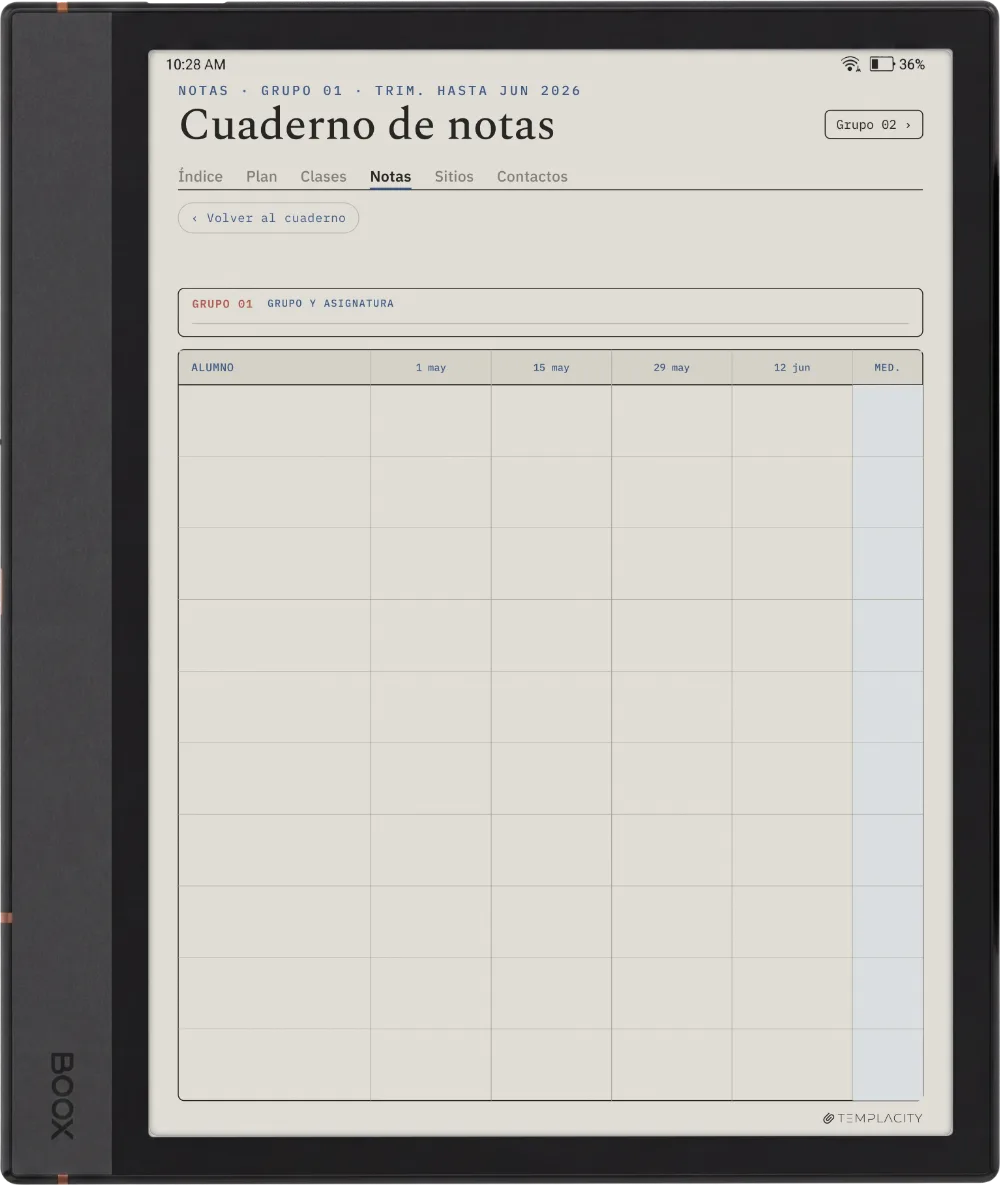This screenshot has height=1186, width=1000.
Task: Tap the 29 may column header
Action: click(x=672, y=368)
